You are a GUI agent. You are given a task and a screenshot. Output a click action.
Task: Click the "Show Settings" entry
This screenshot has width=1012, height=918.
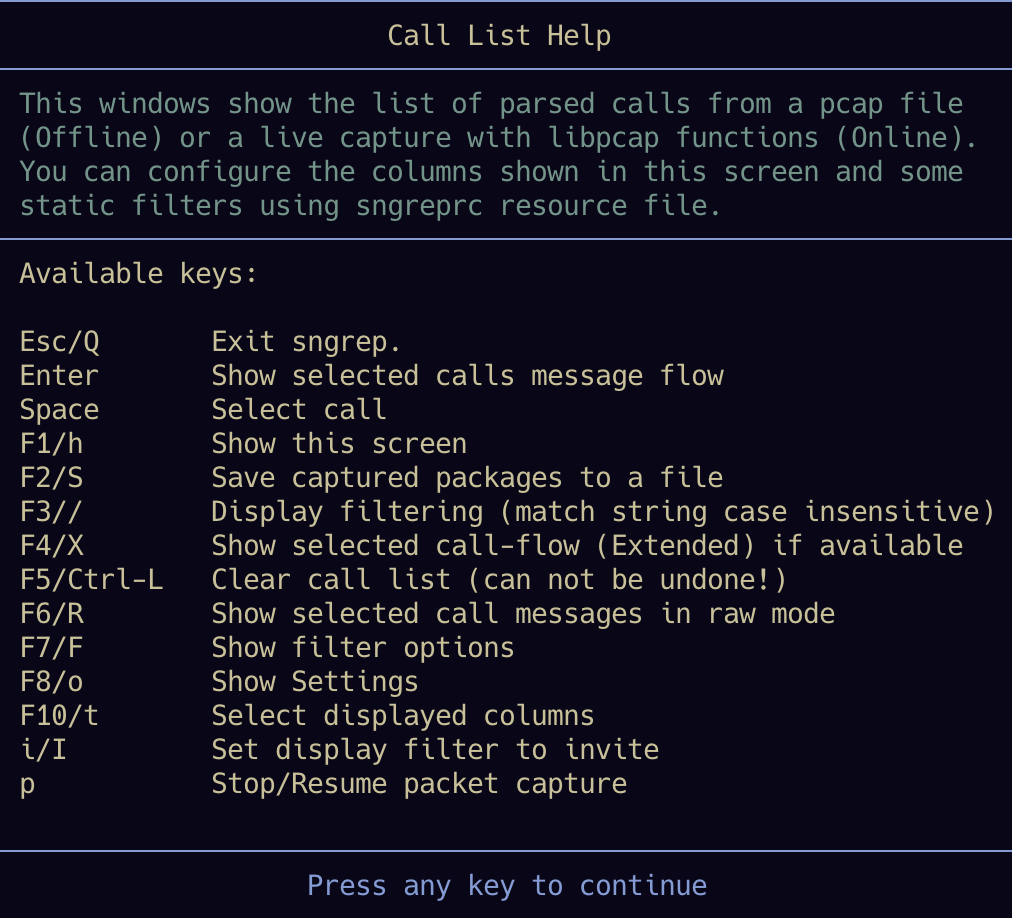tap(314, 682)
